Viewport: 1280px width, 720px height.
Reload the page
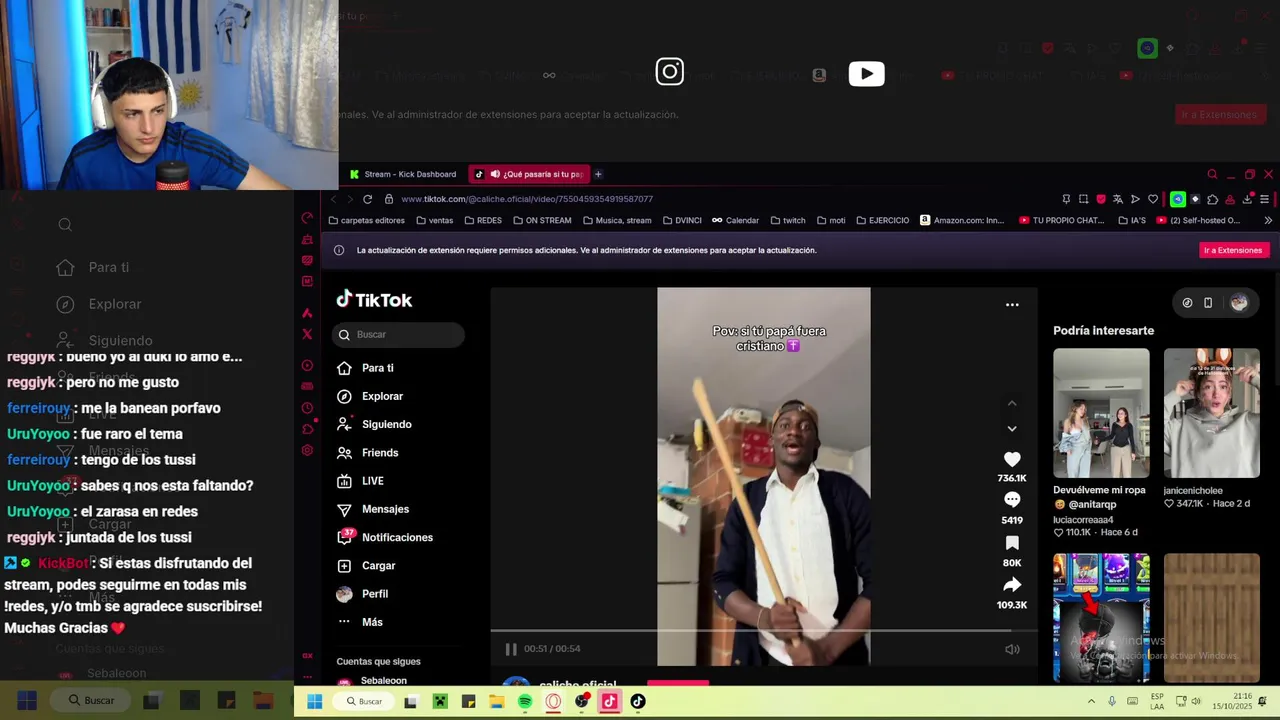click(x=367, y=199)
